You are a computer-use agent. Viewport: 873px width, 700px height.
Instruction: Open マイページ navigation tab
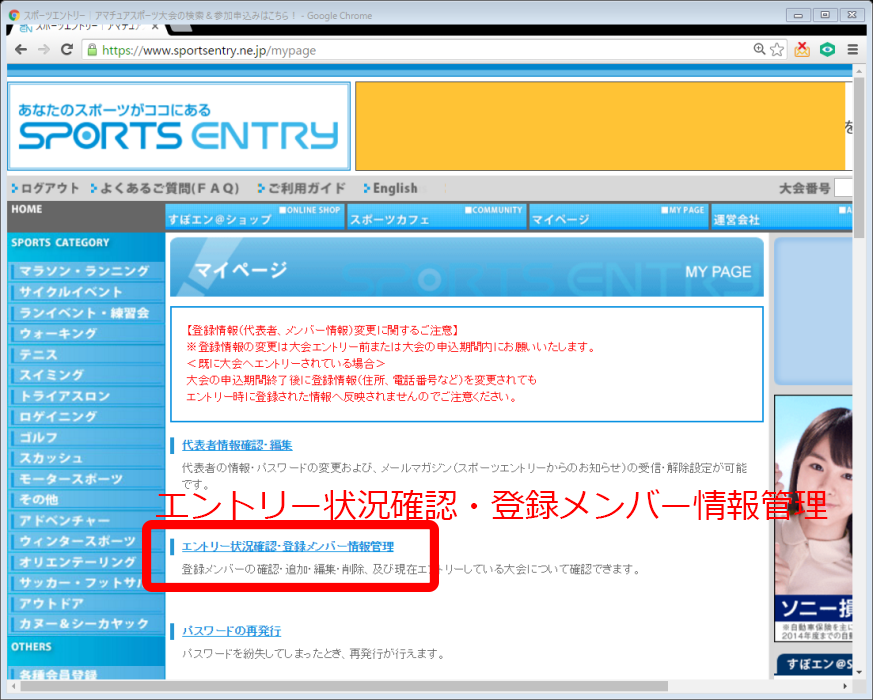[x=619, y=217]
